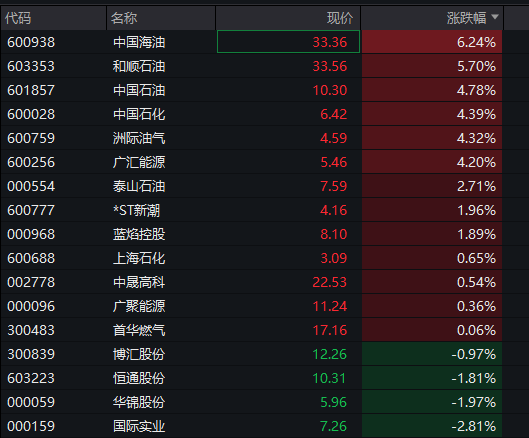Open the 泰山石油 row
This screenshot has height=438, width=529.
(x=139, y=186)
